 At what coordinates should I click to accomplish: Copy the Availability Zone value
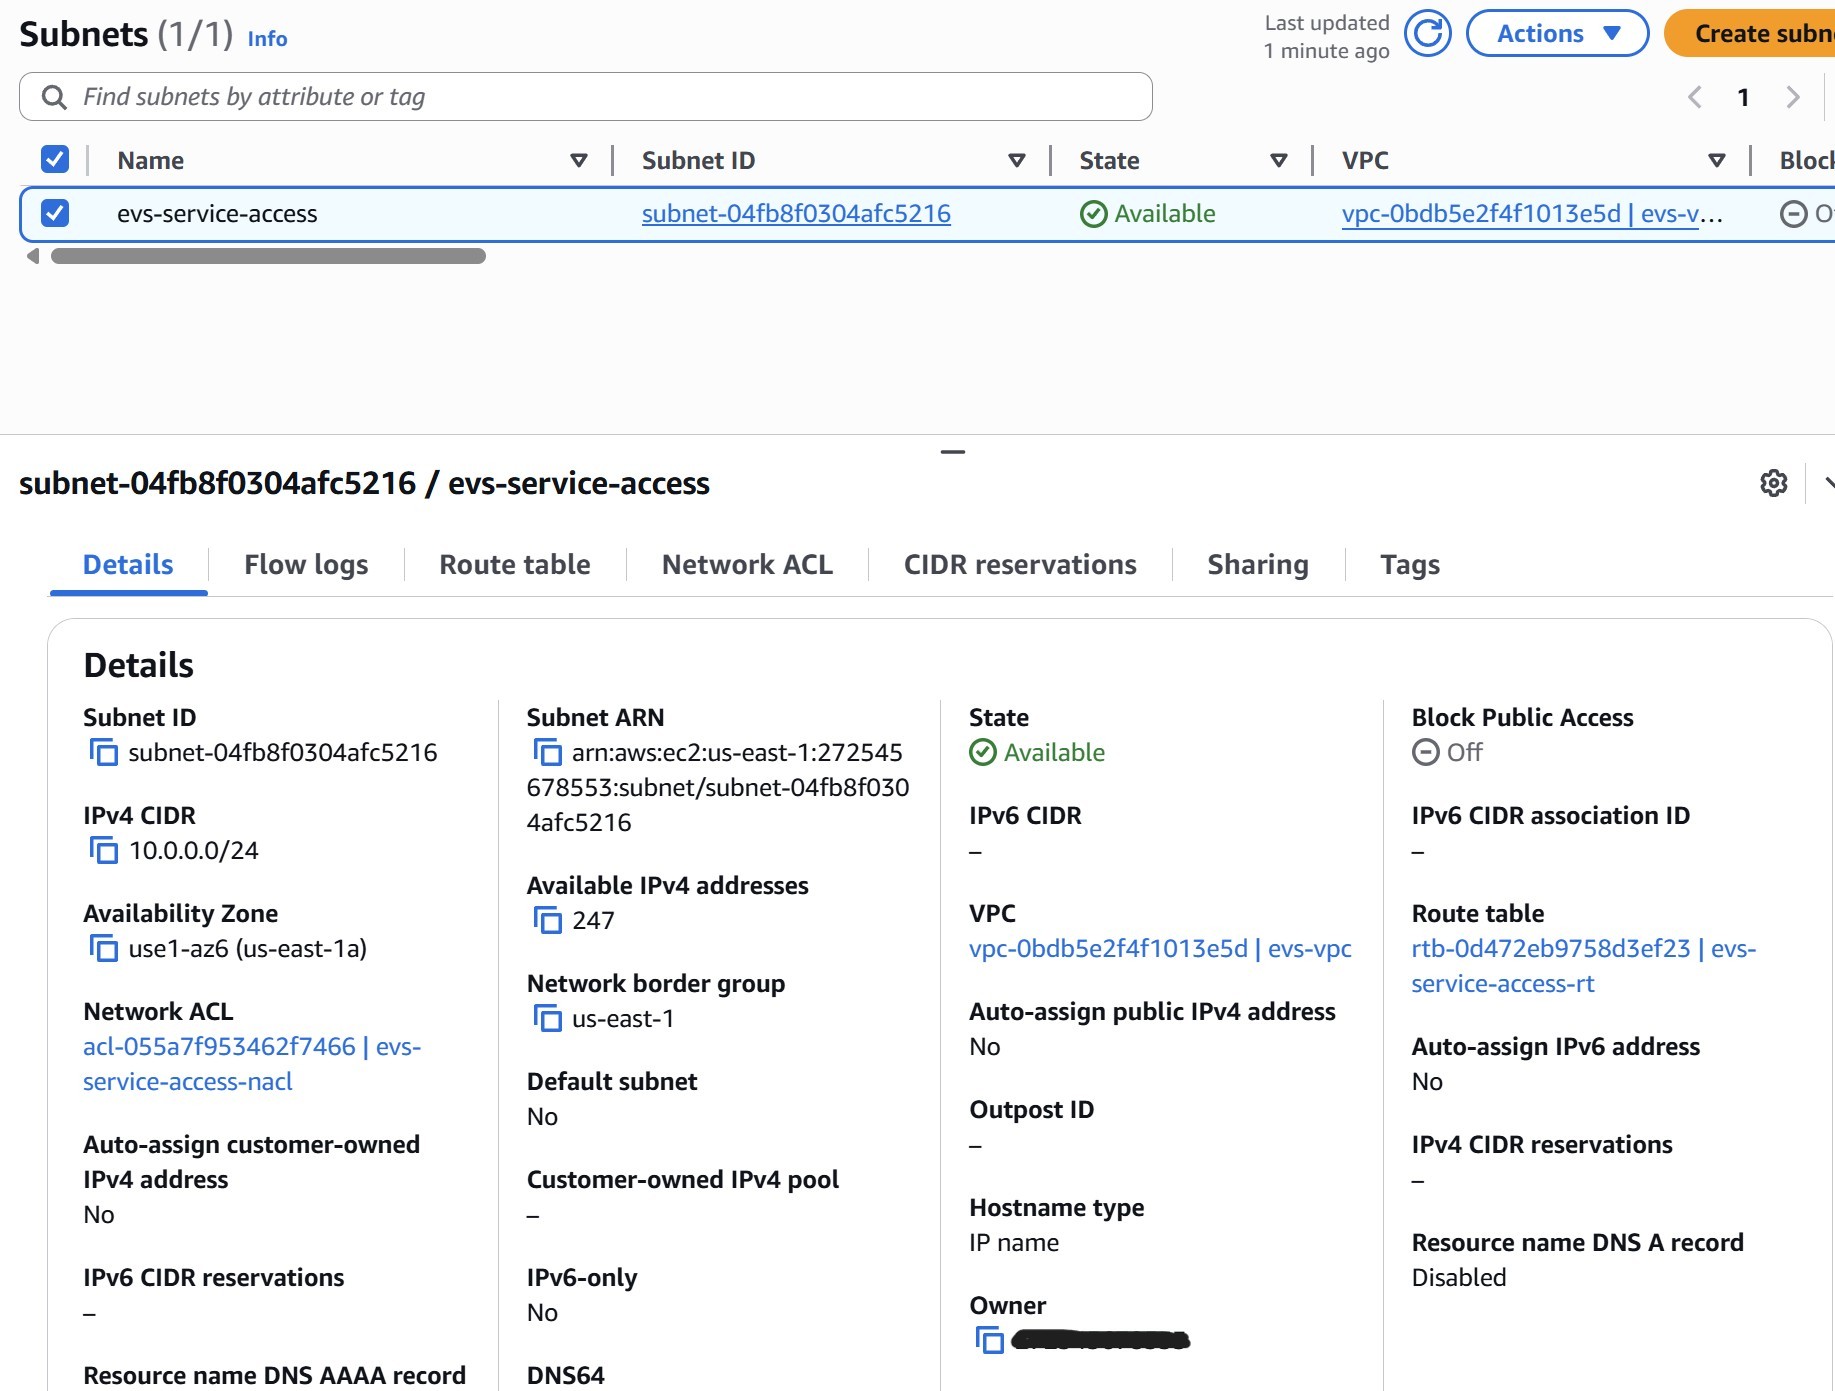click(105, 949)
